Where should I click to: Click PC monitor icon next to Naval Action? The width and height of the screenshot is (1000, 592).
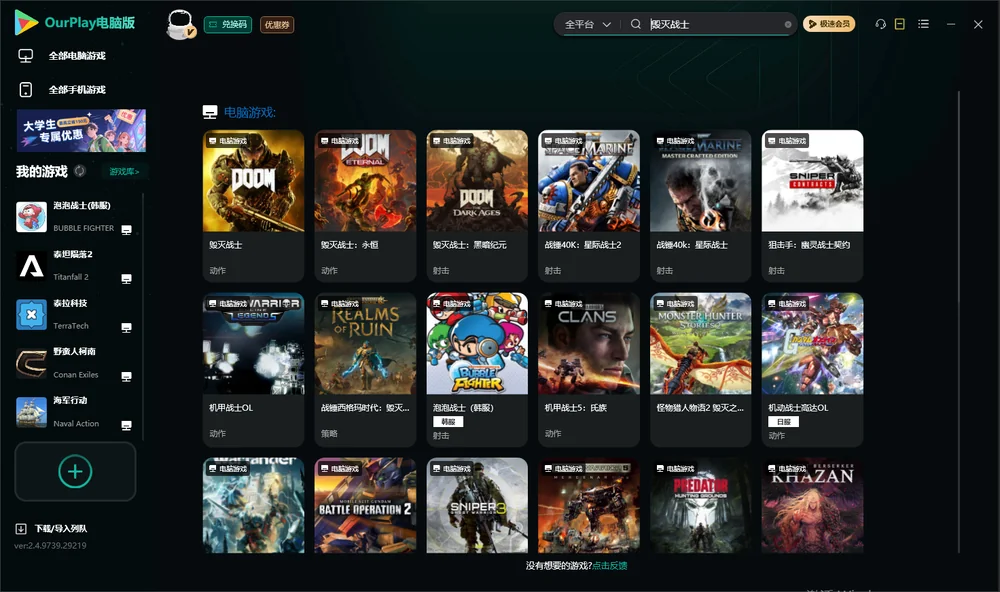126,426
